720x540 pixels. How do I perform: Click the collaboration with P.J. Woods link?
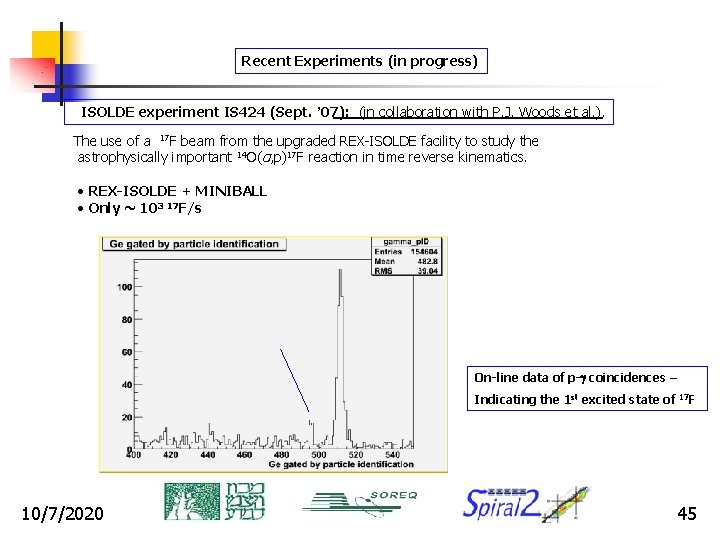coord(481,112)
